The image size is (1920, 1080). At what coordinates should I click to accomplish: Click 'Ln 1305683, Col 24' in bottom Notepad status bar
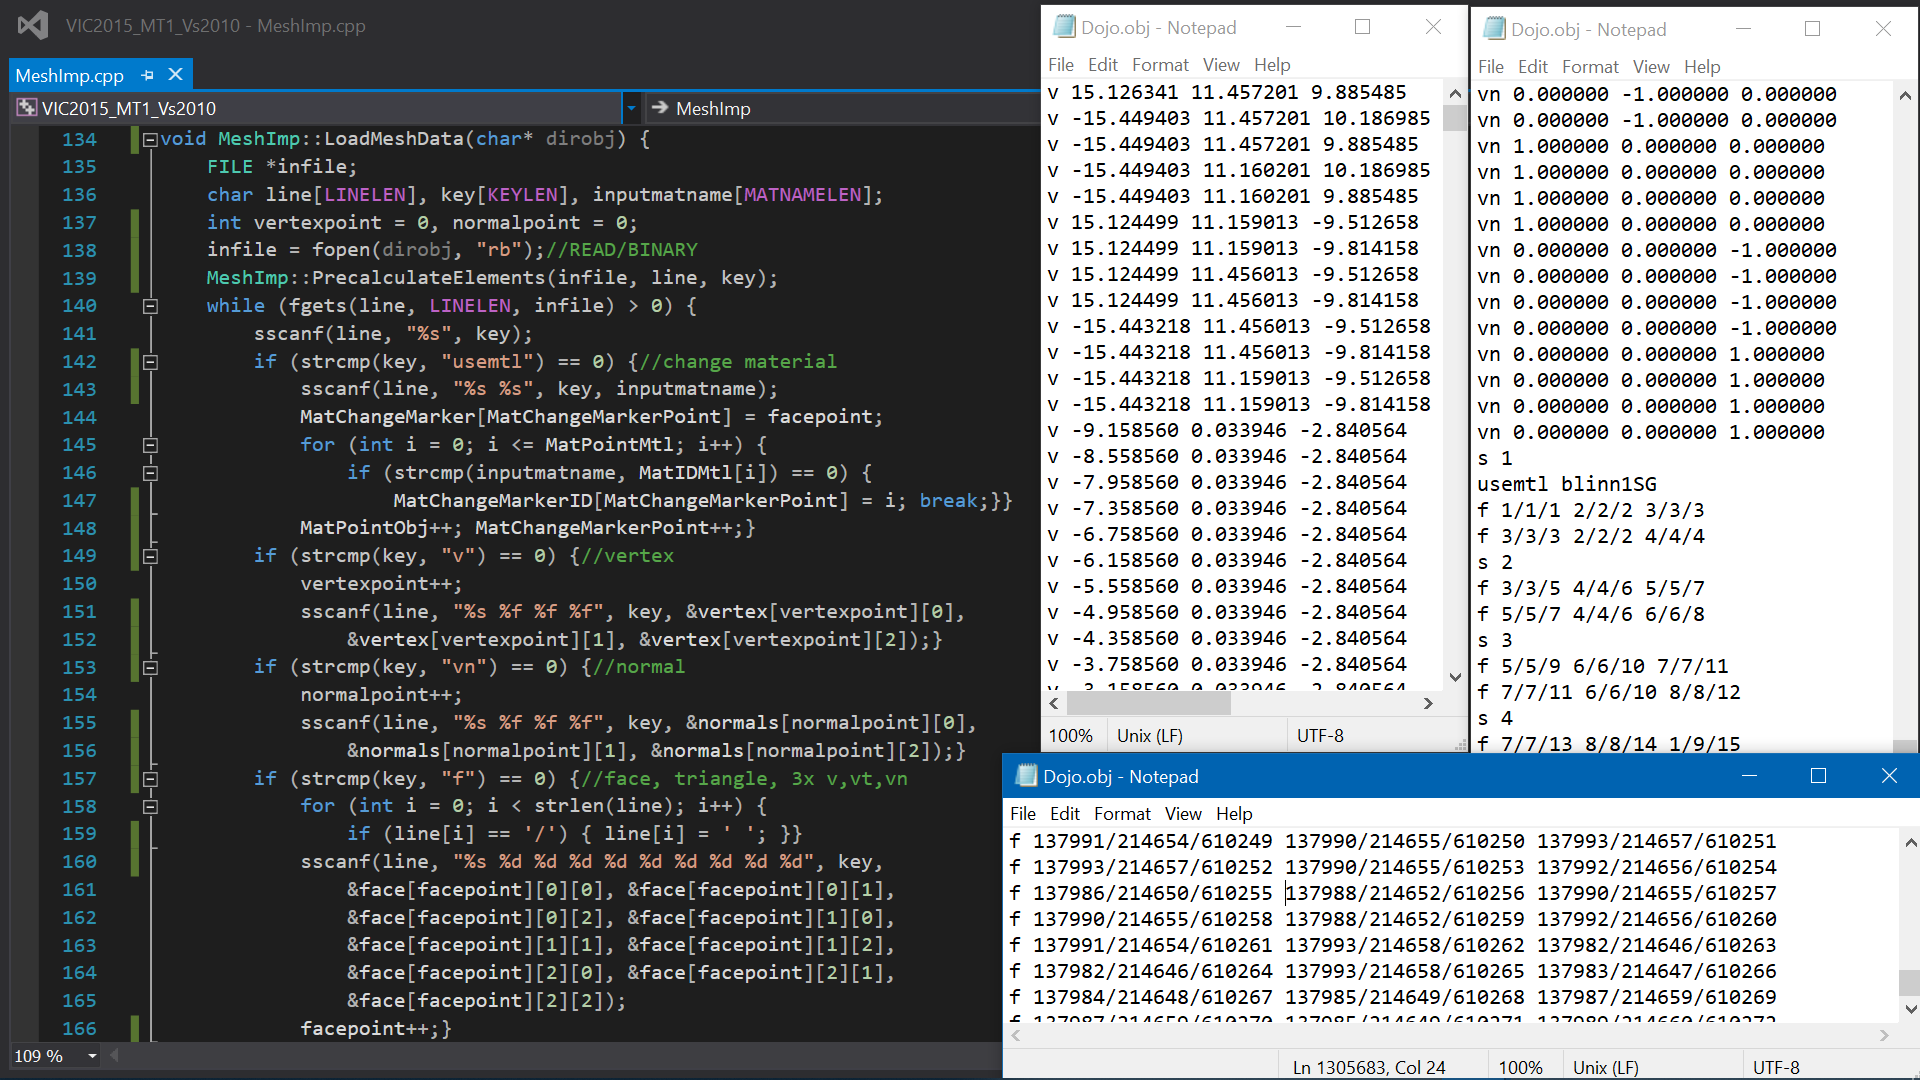coord(1369,1067)
